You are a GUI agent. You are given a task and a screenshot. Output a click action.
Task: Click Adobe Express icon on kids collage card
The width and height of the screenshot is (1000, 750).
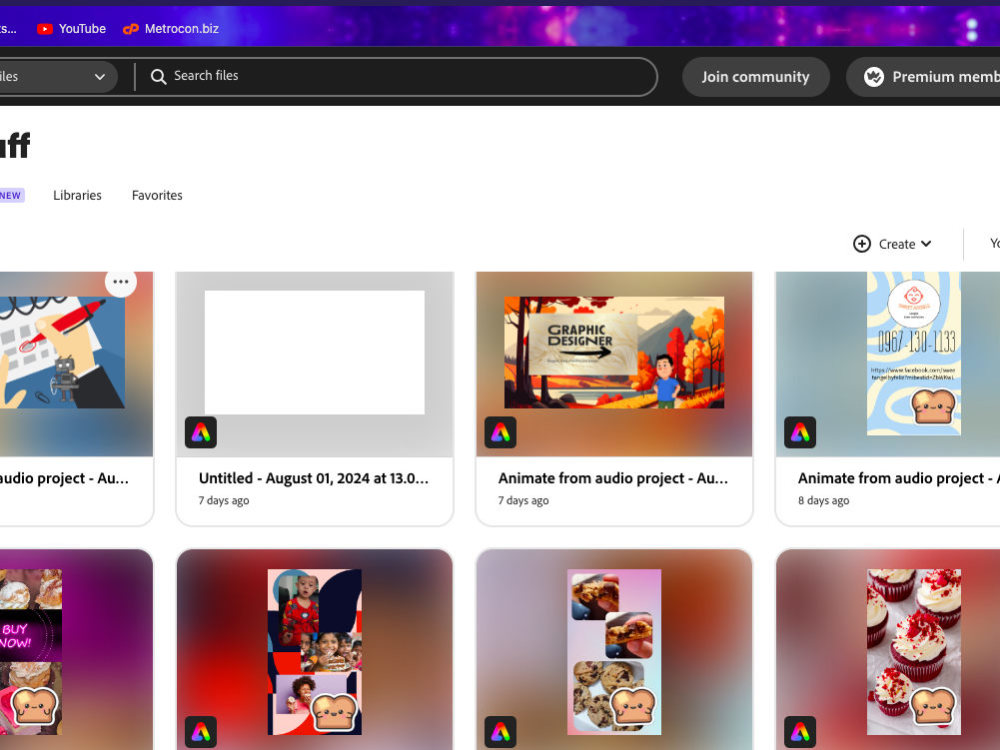201,732
